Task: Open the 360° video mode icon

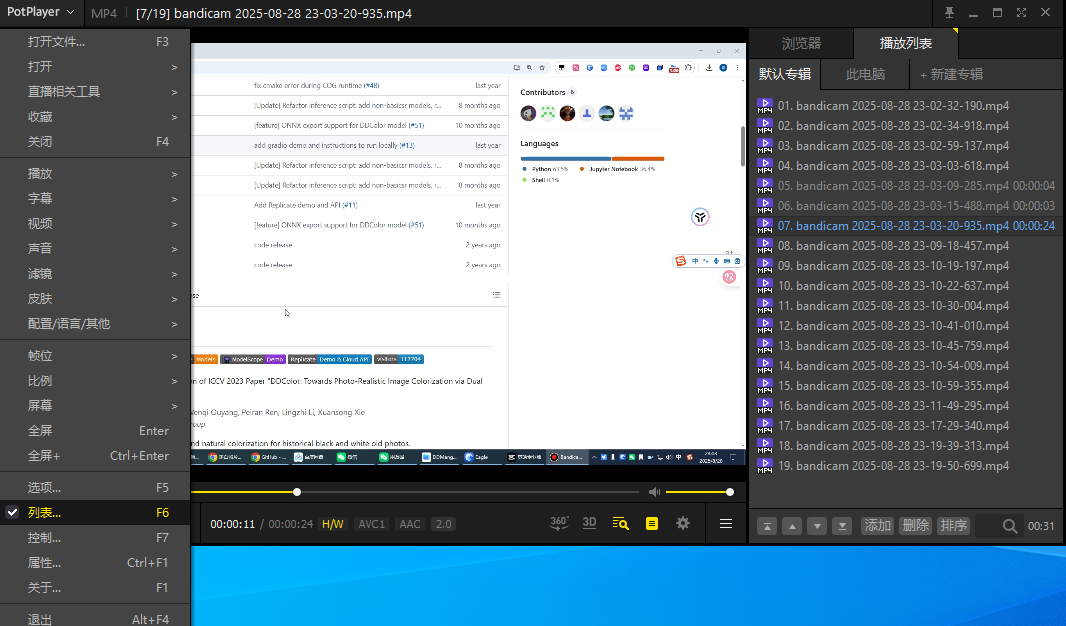Action: 560,523
